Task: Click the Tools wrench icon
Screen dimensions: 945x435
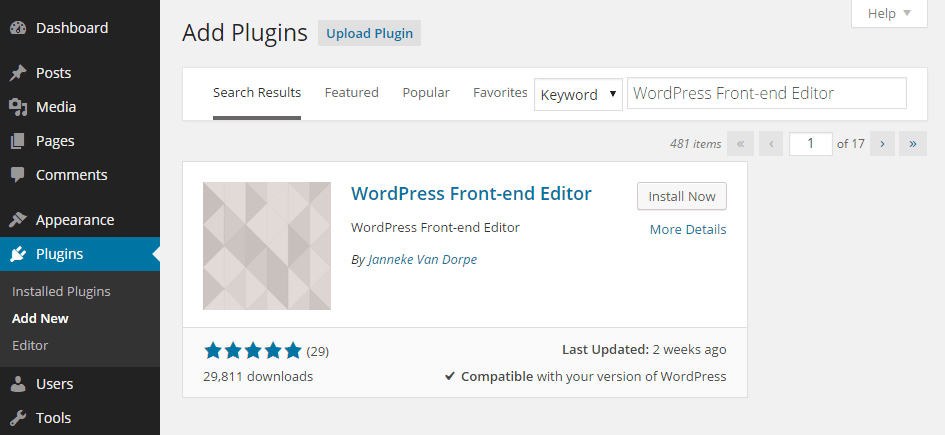Action: [x=18, y=418]
